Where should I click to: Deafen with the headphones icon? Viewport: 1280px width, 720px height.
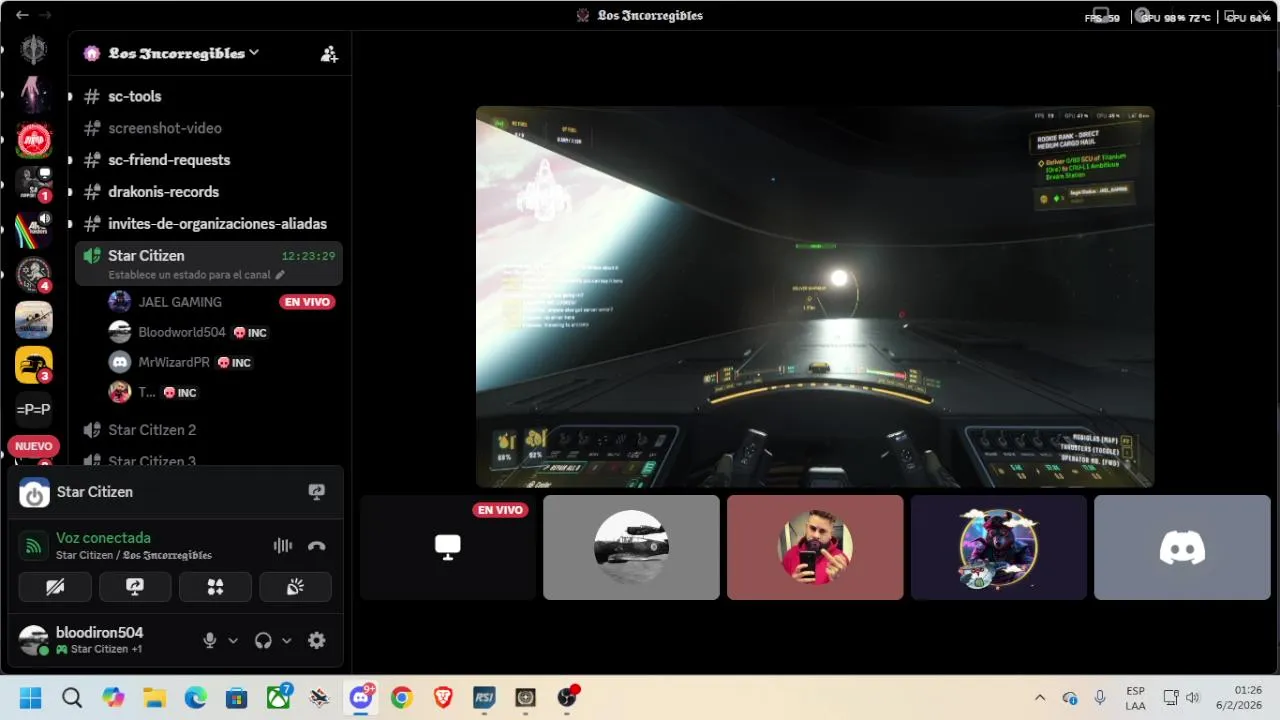coord(263,641)
